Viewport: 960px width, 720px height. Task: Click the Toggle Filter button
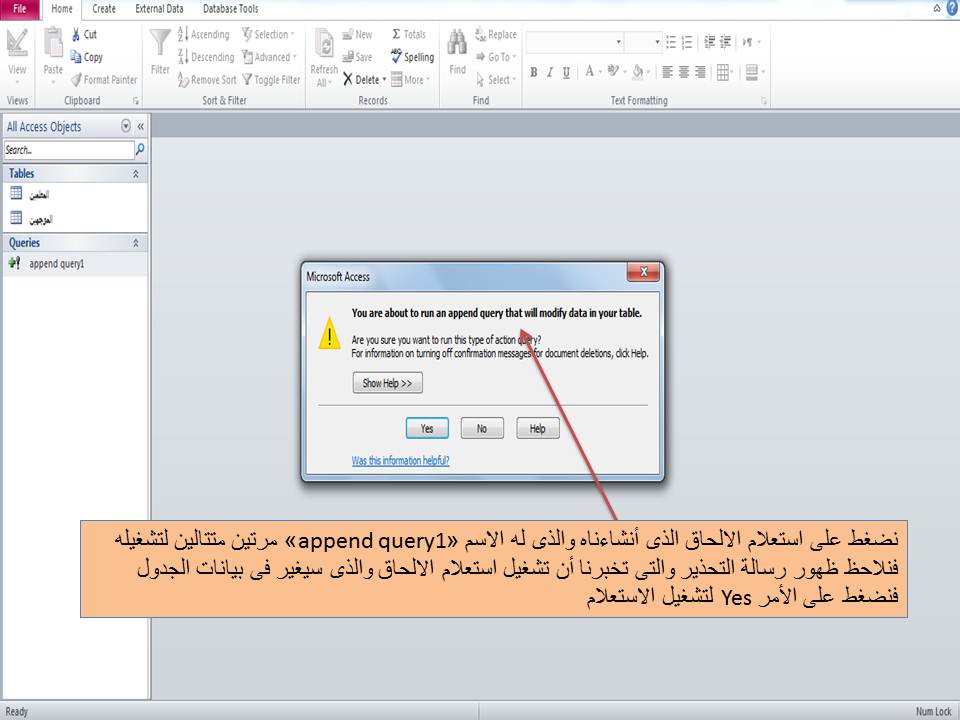click(271, 80)
